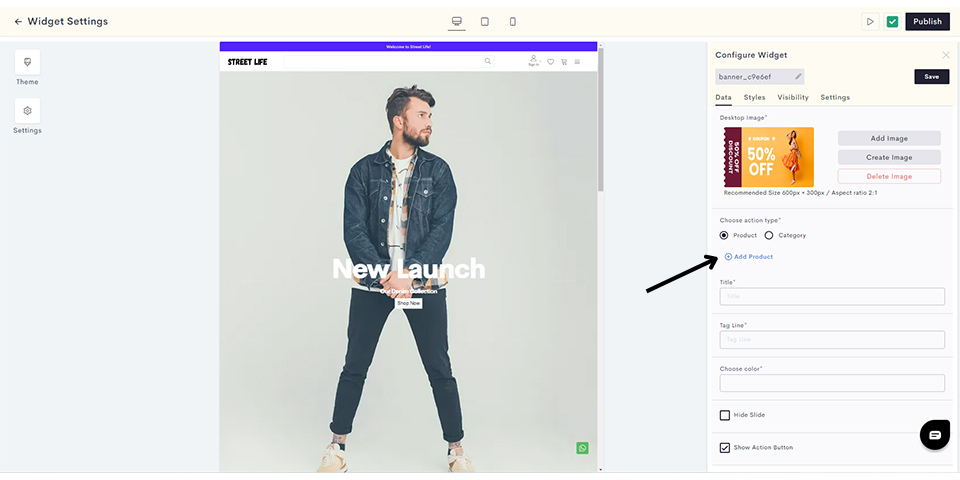
Task: Click the New Launch banner heading
Action: 408,269
